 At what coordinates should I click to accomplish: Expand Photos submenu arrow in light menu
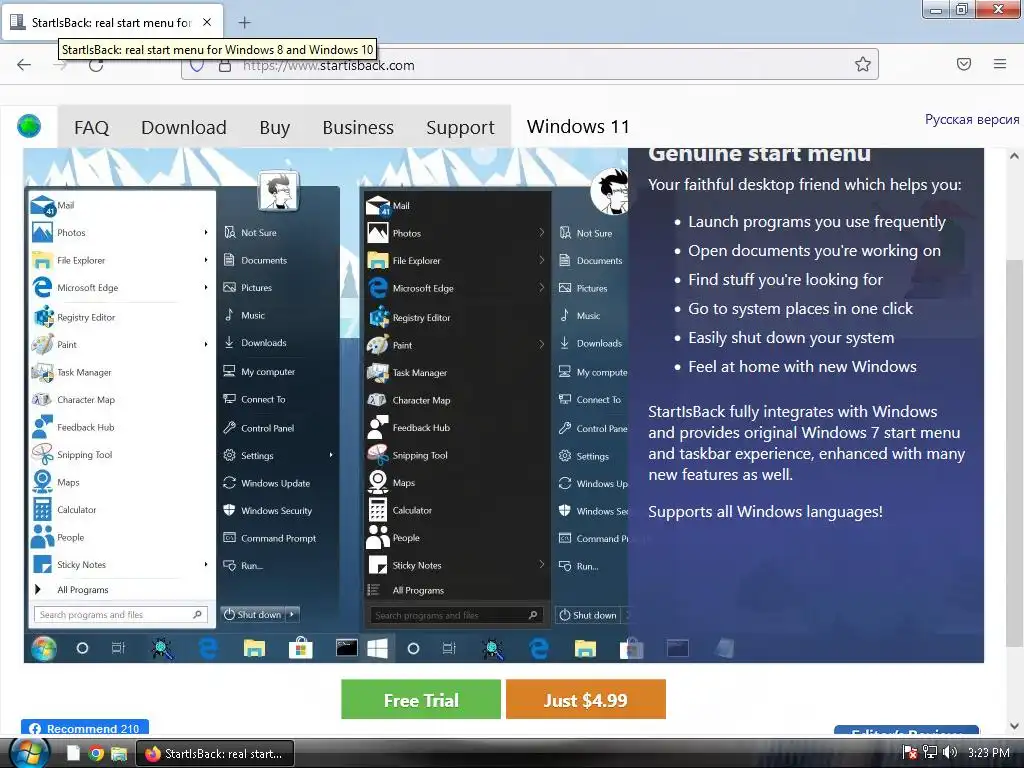click(206, 232)
